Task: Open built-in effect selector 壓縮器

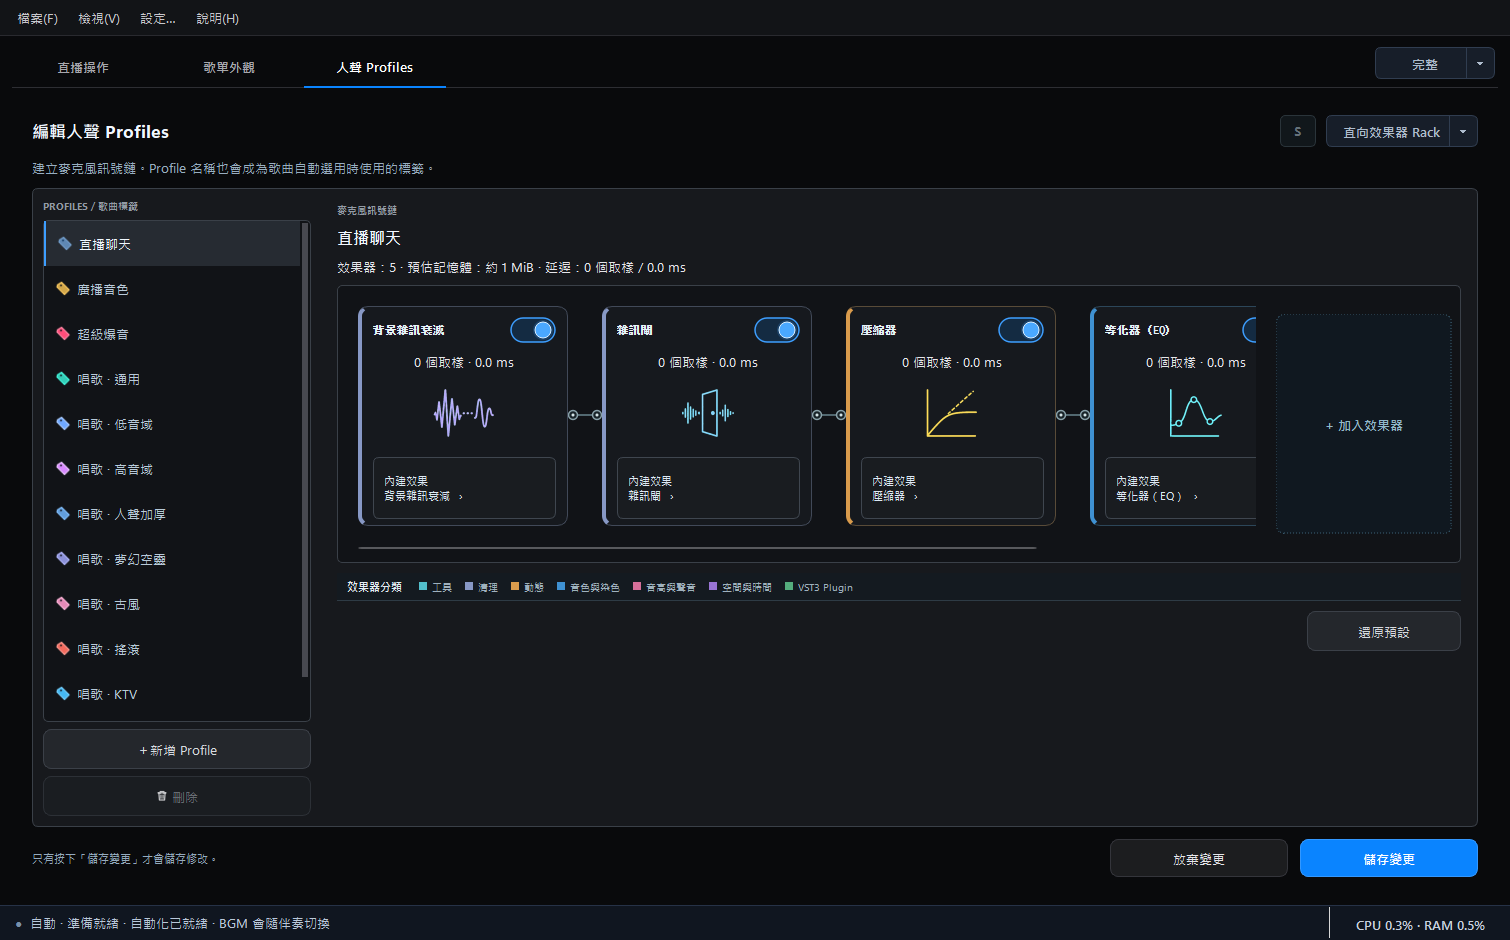Action: pos(952,488)
